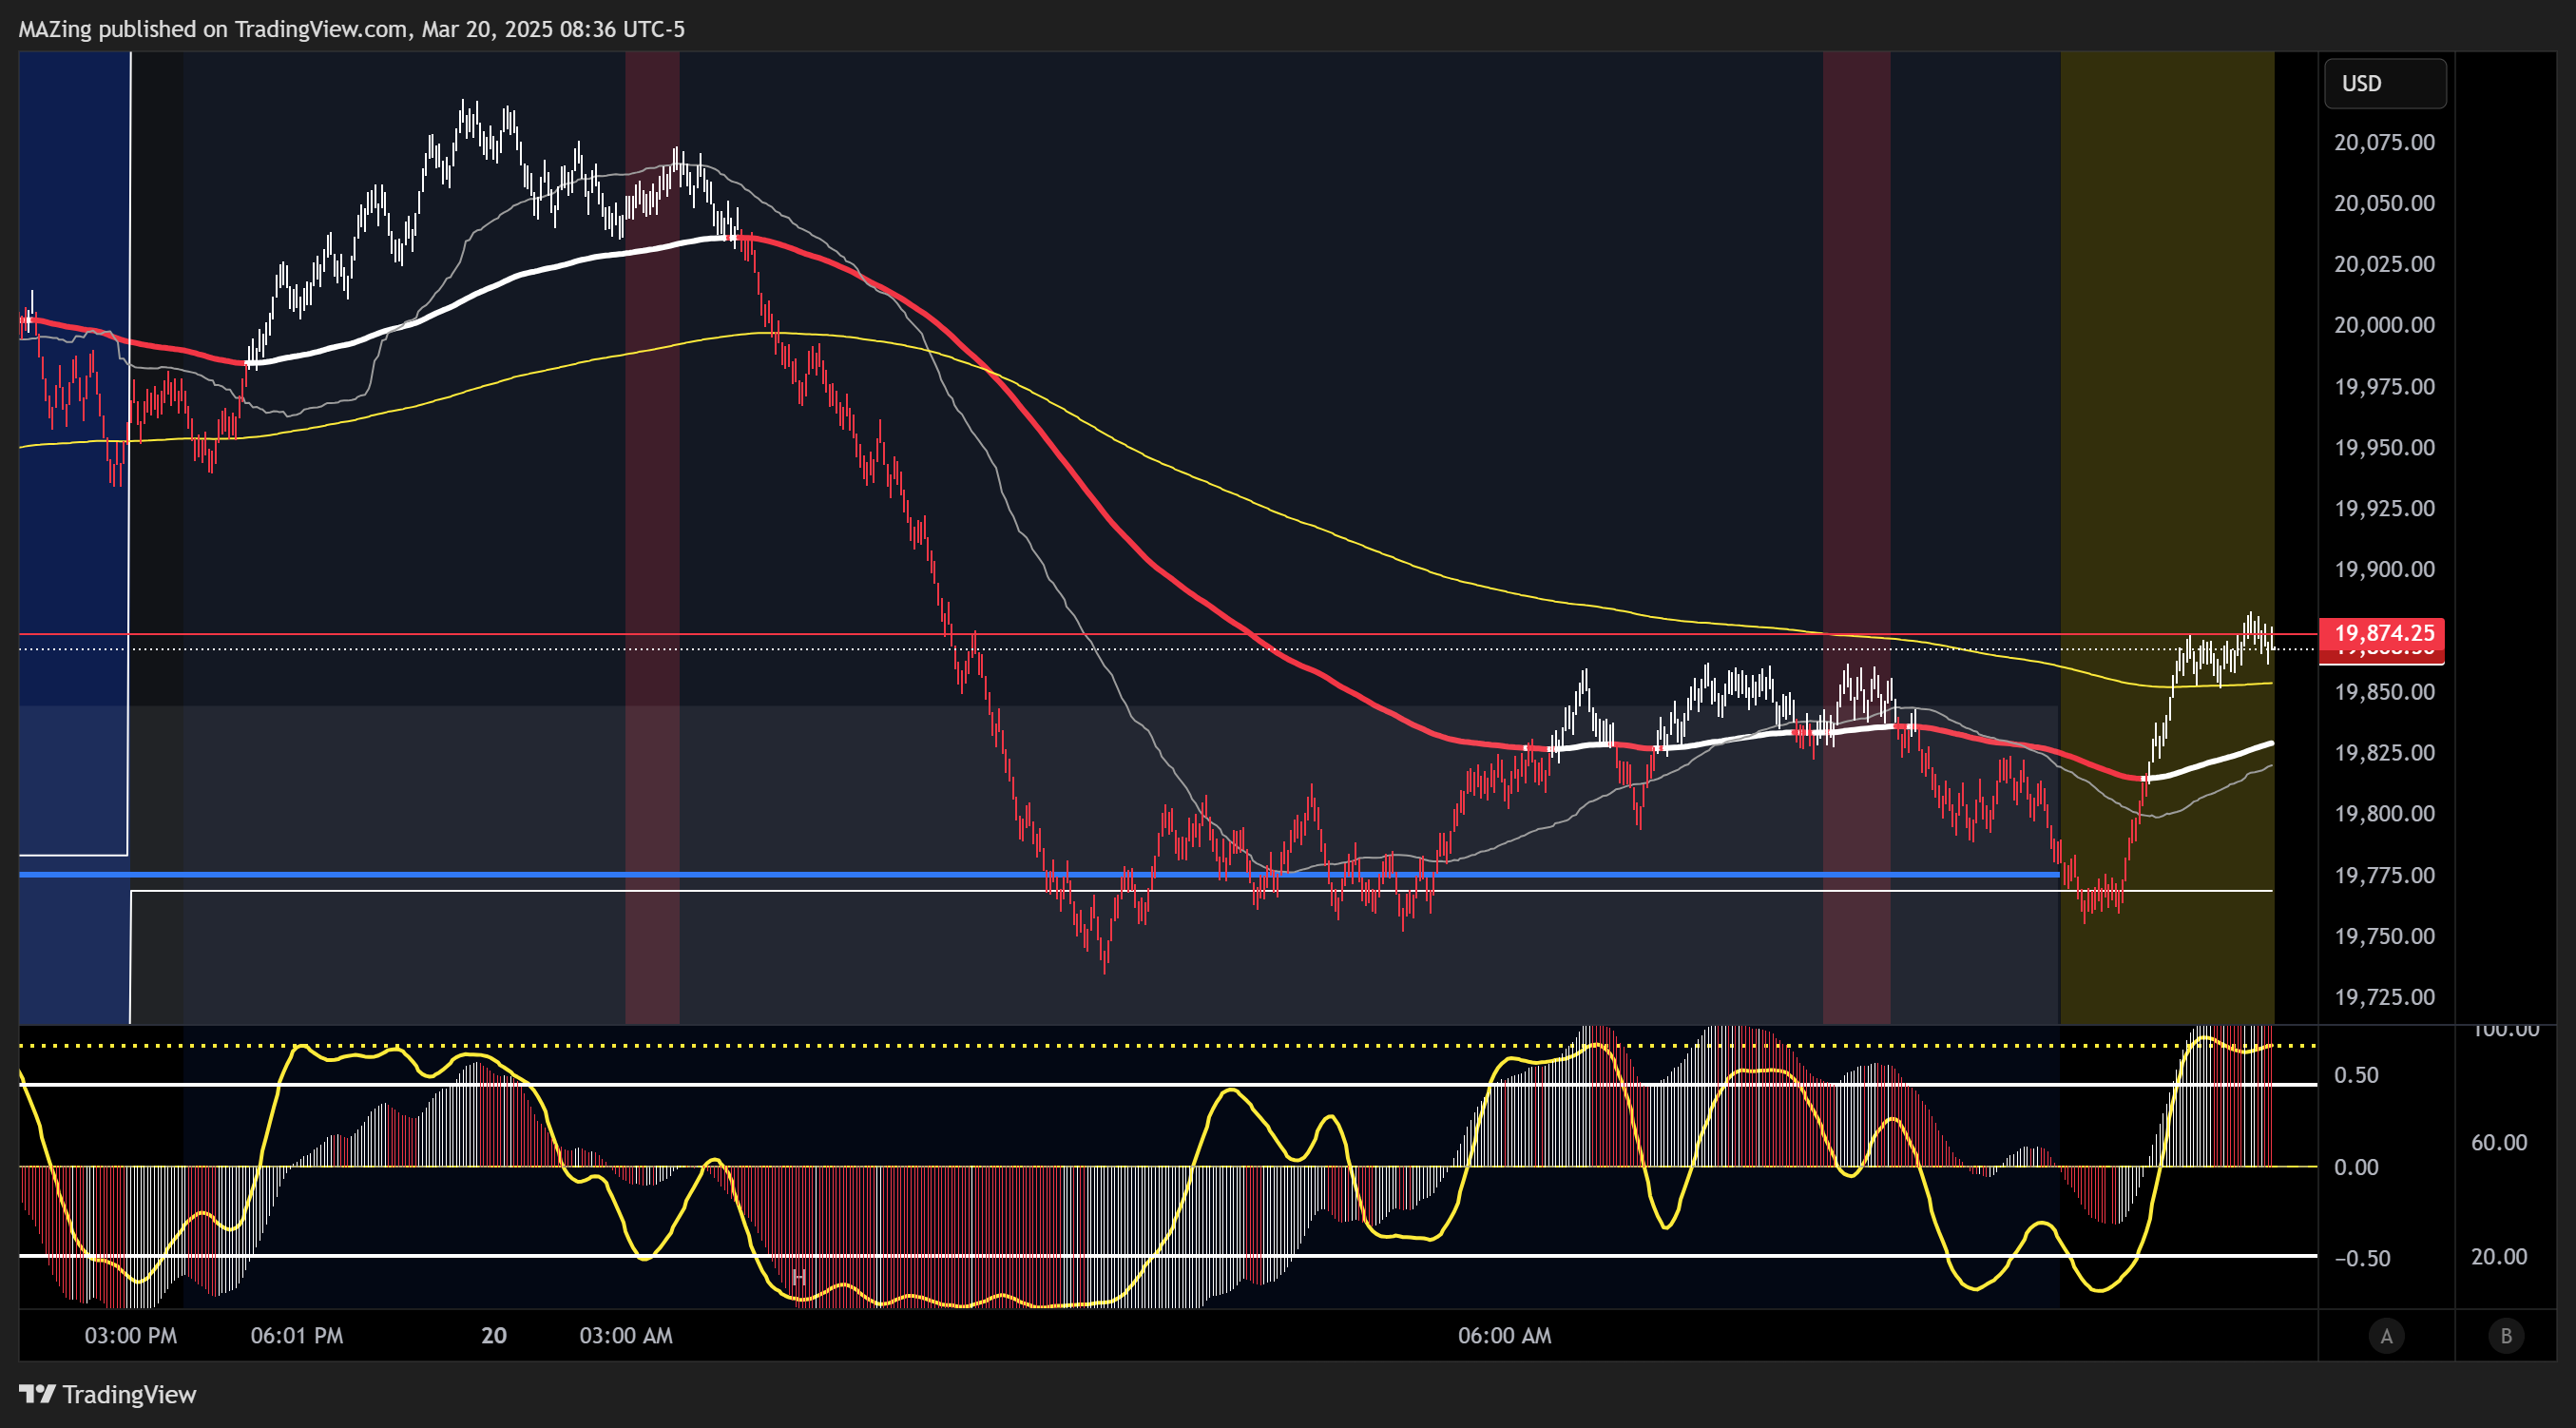The height and width of the screenshot is (1428, 2576).
Task: Click the 20,000.00 price axis label
Action: pyautogui.click(x=2384, y=326)
